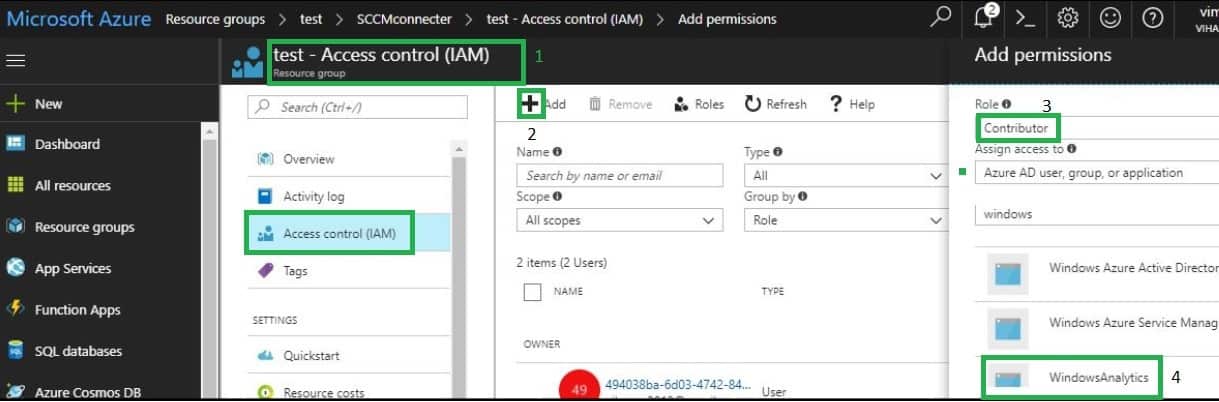Click the Search by name or email field
Screen dimensions: 1219x402
[x=620, y=175]
